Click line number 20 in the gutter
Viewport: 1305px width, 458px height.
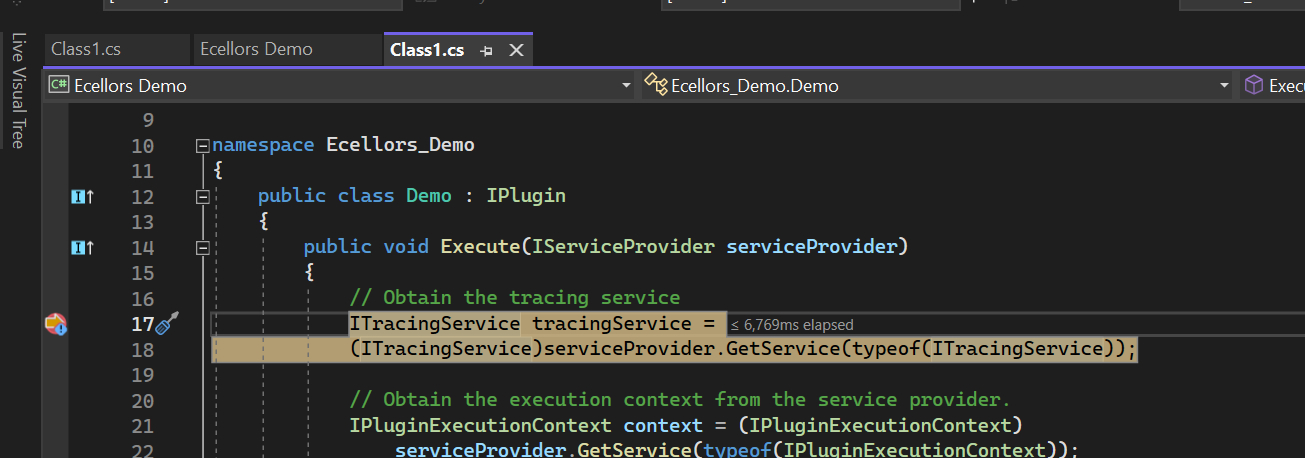pyautogui.click(x=142, y=400)
